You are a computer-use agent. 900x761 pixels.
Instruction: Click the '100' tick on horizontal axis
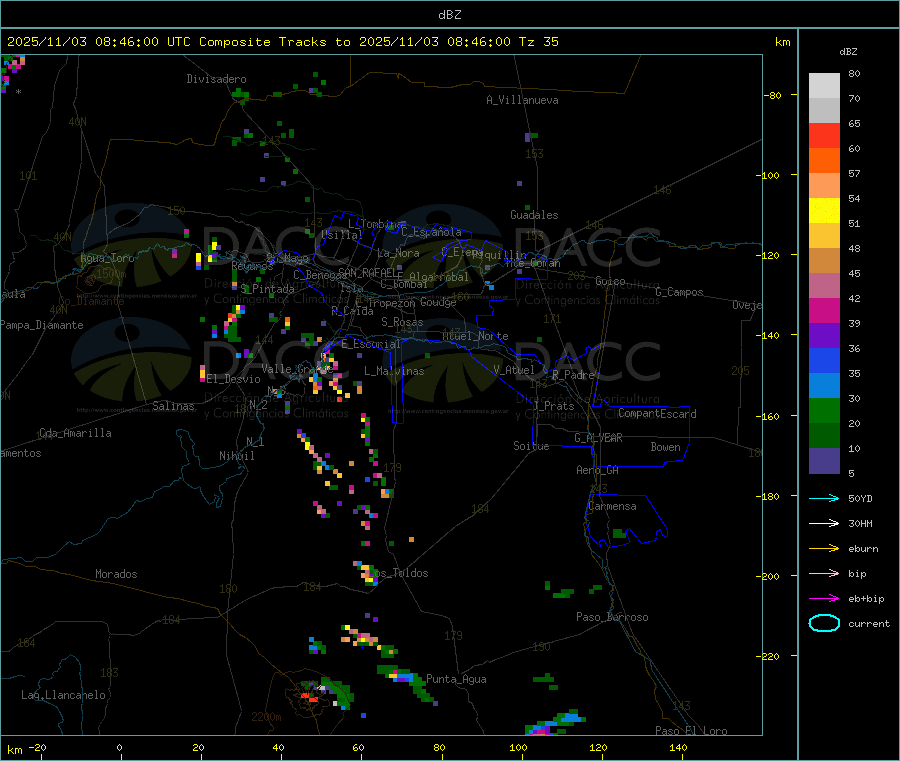coord(518,747)
